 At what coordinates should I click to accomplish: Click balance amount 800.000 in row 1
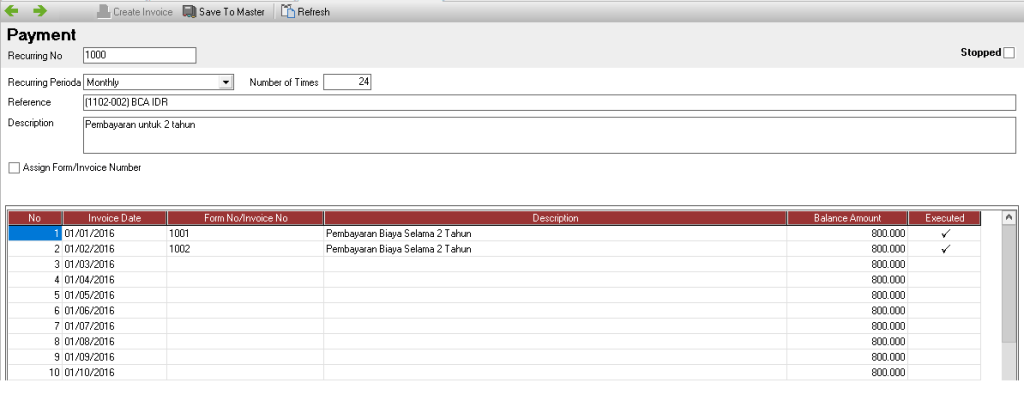coord(847,233)
